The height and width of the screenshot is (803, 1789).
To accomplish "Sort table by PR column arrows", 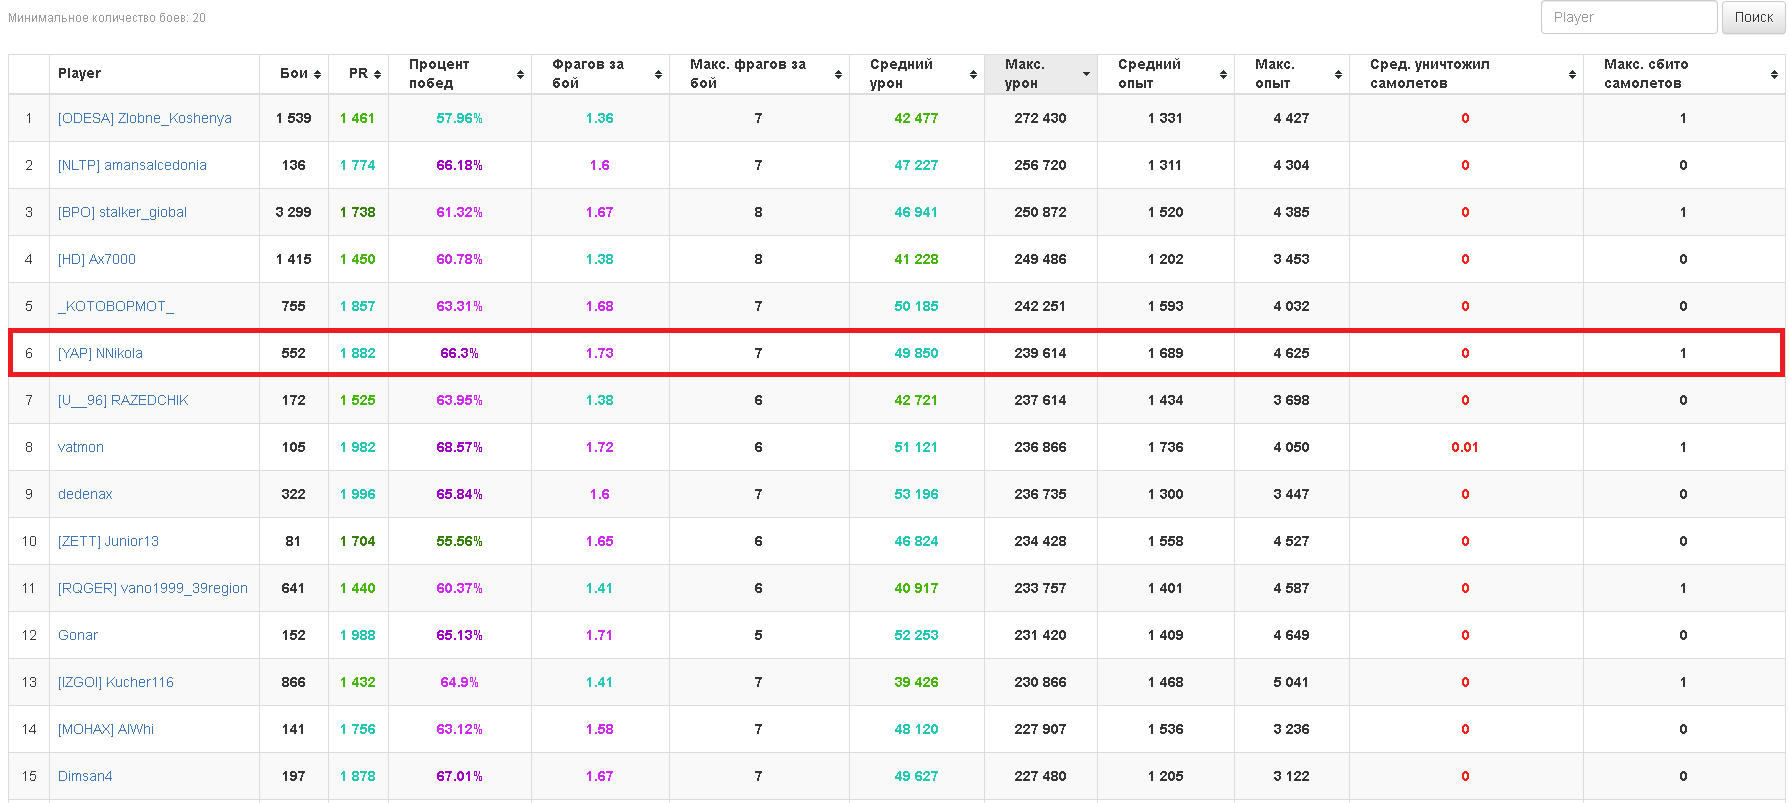I will coord(377,74).
